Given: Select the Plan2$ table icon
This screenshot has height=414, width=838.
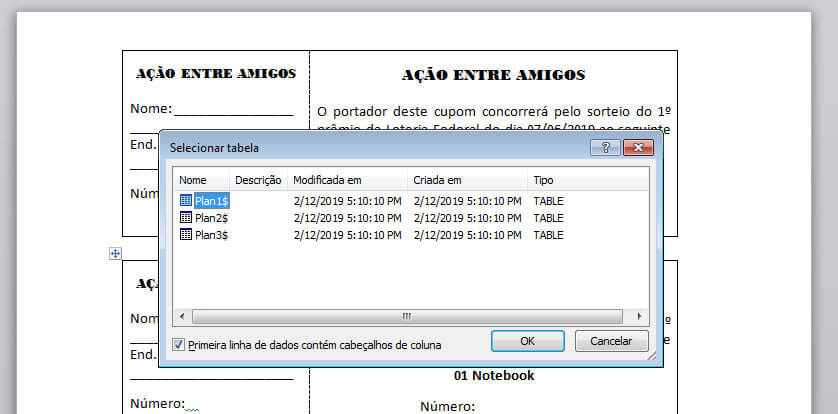Looking at the screenshot, I should [185, 217].
